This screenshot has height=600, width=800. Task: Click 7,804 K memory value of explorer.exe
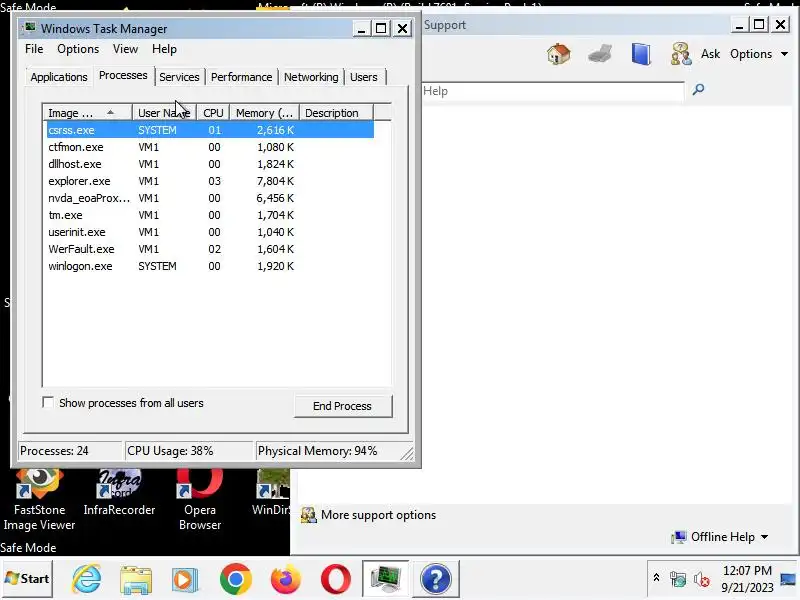pos(275,181)
